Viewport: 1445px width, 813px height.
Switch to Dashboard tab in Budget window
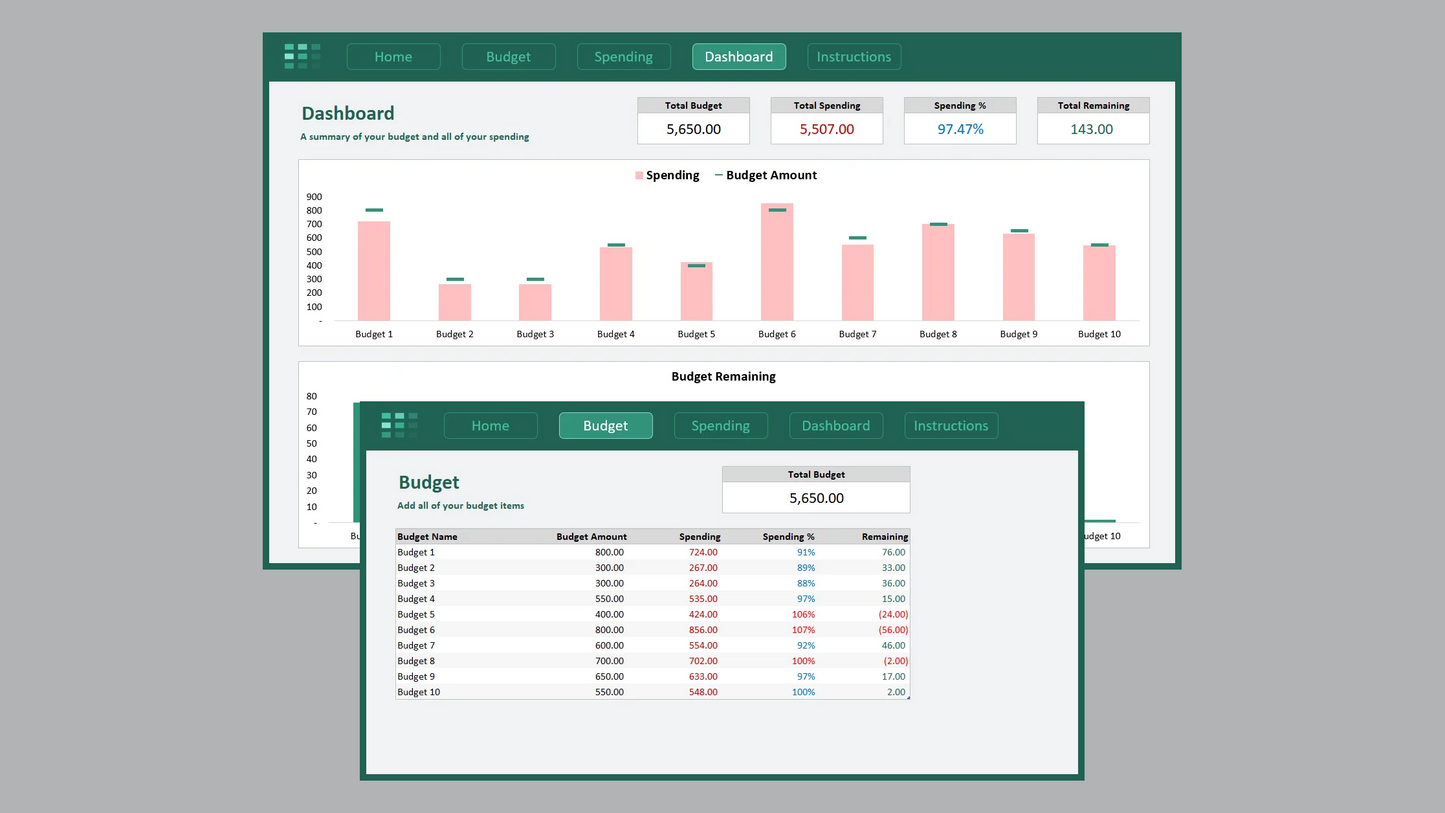pos(836,426)
